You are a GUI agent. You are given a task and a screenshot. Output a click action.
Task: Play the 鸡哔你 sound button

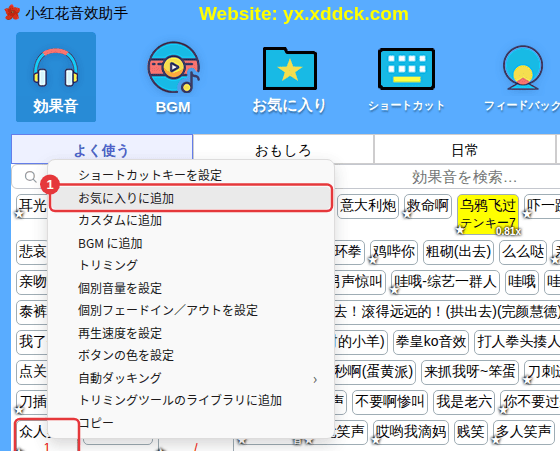pos(394,252)
